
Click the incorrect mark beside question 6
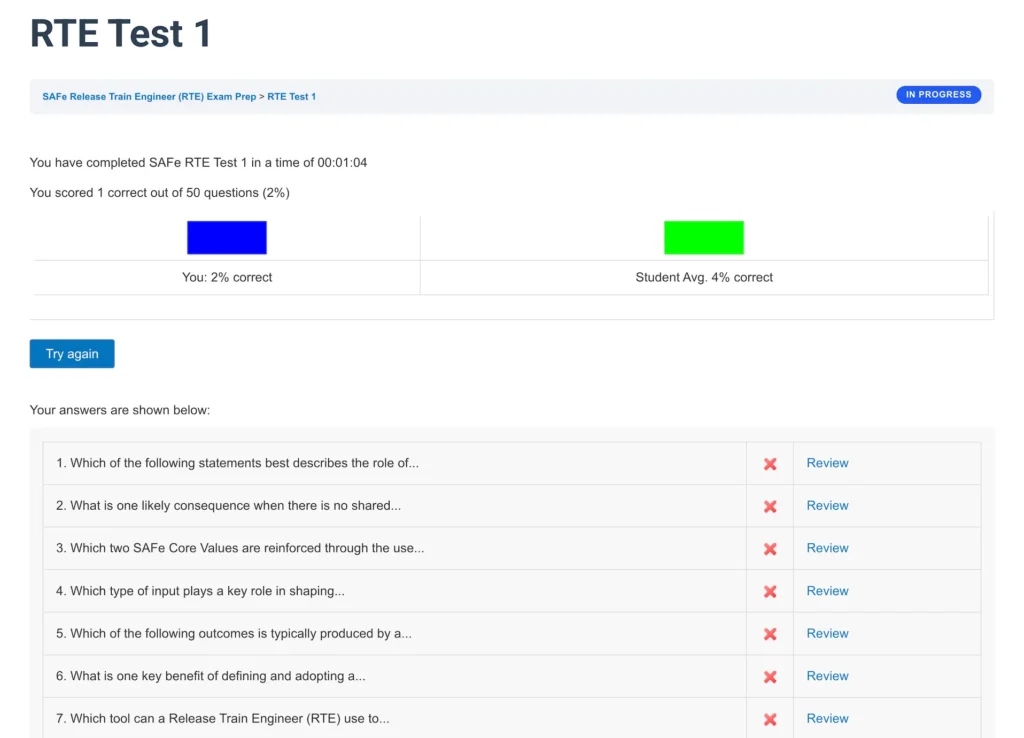[769, 675]
